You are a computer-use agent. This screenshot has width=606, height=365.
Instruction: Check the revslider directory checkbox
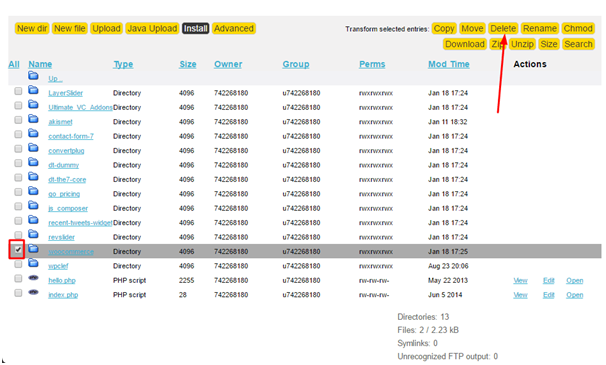[x=18, y=235]
